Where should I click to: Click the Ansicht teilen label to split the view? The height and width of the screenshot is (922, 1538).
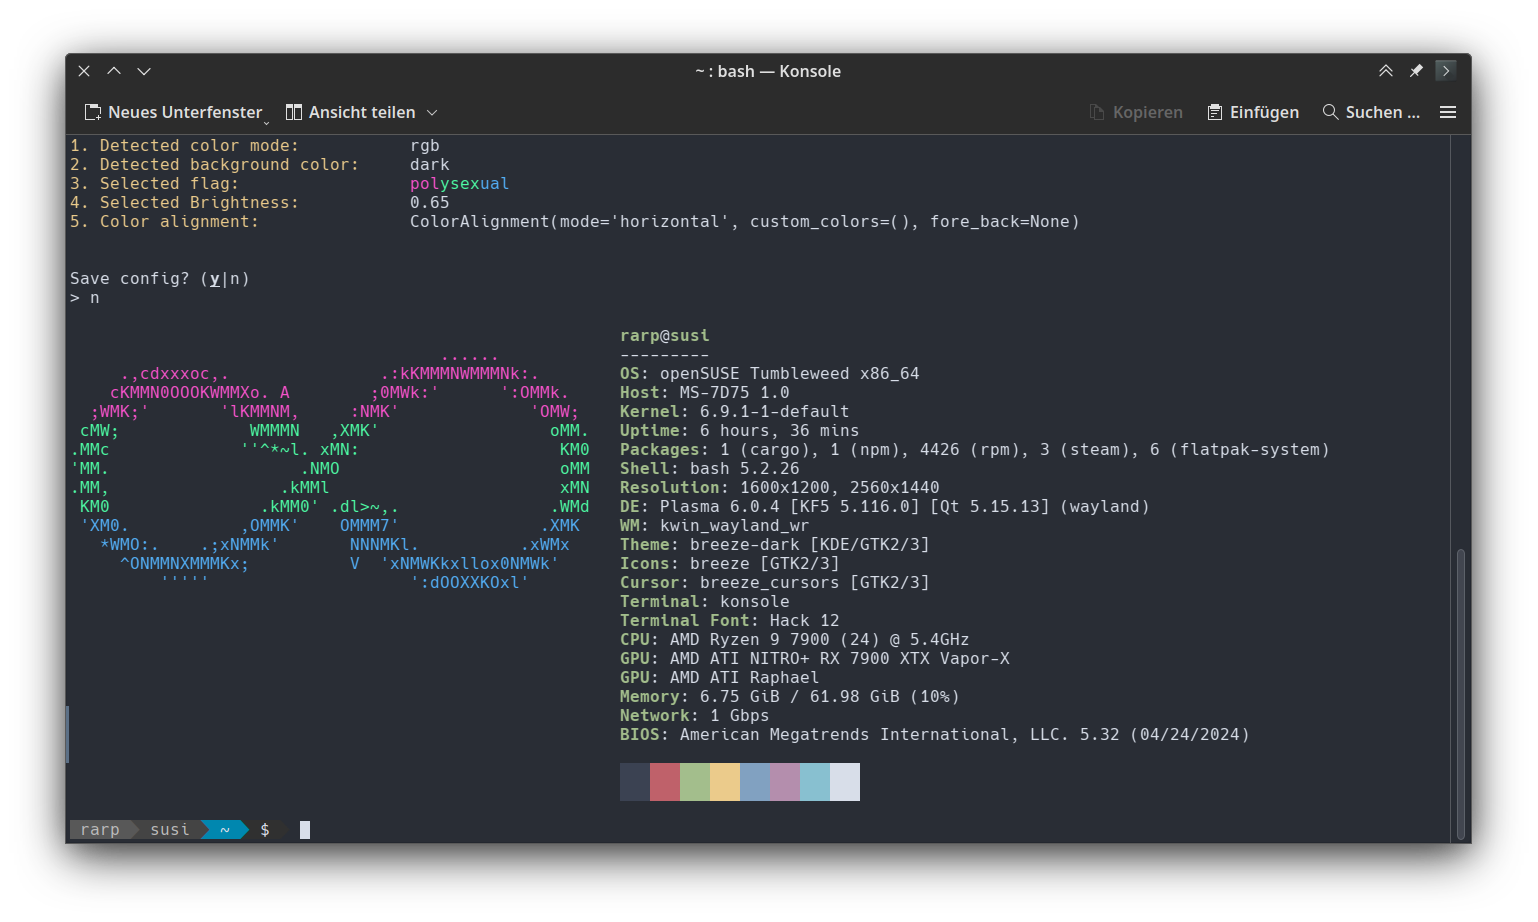(363, 112)
